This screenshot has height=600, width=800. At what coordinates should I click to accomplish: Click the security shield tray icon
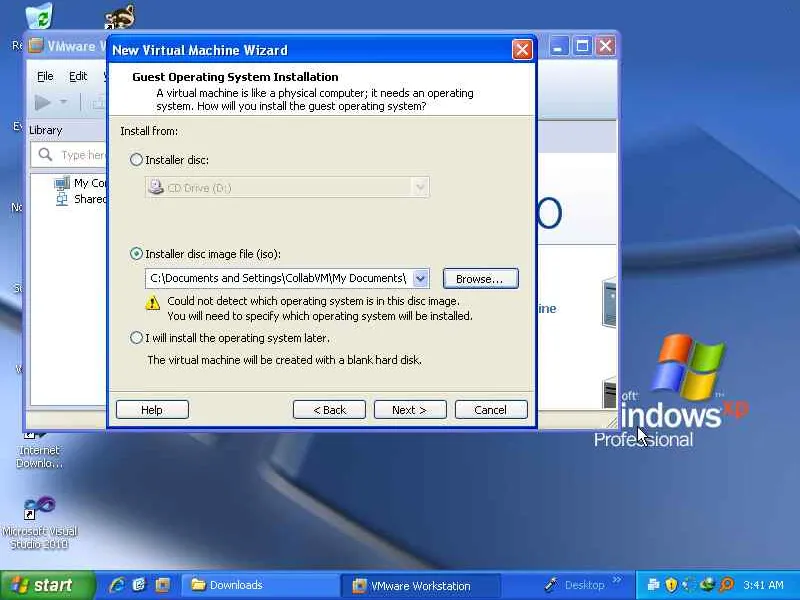(x=671, y=585)
